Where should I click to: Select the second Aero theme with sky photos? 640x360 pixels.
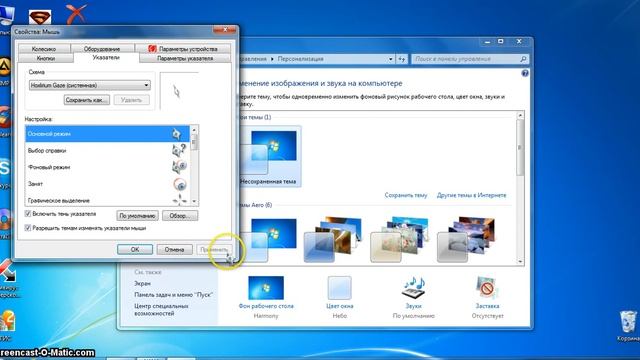pyautogui.click(x=333, y=240)
